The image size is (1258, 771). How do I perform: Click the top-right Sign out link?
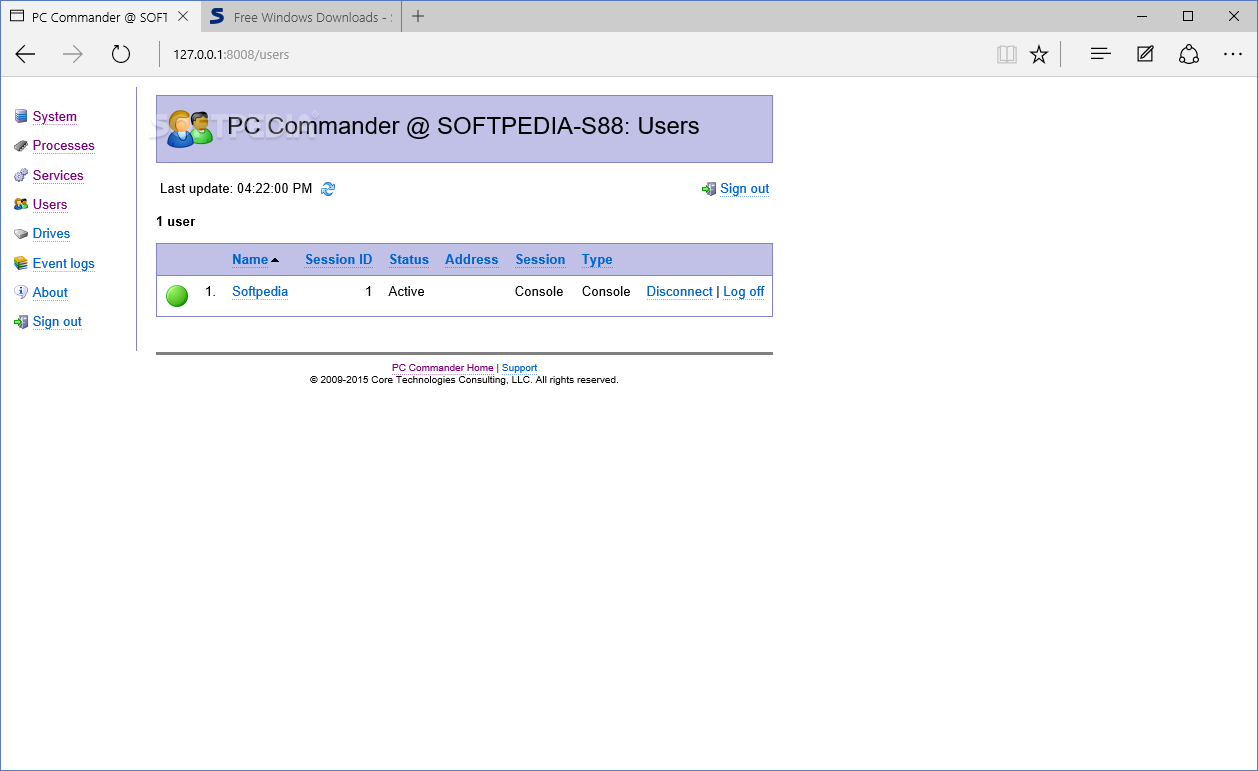point(744,189)
